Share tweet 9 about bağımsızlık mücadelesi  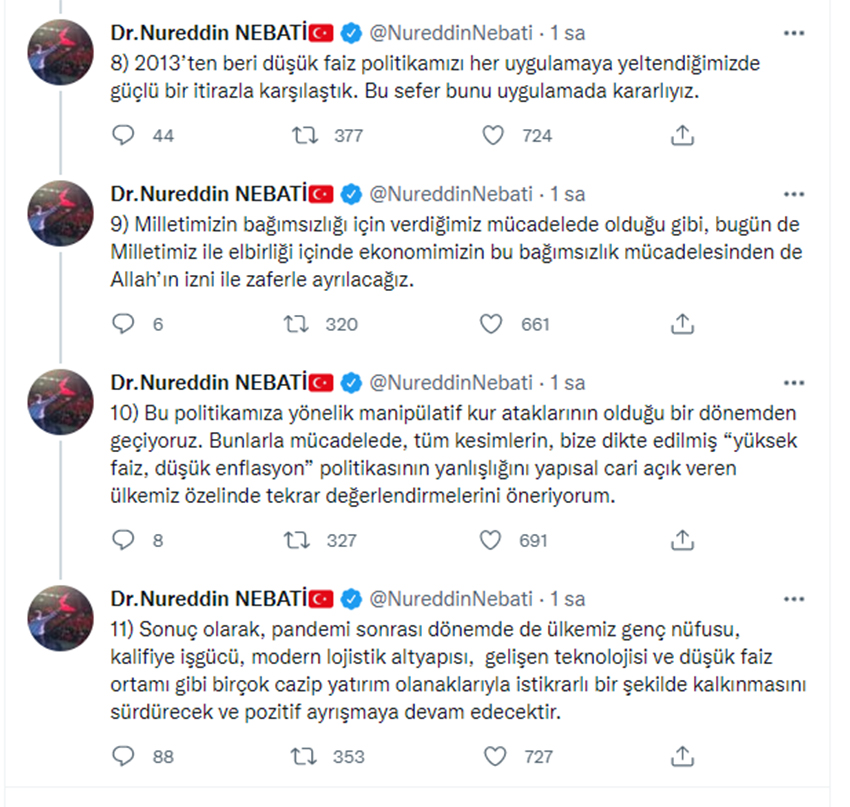(x=682, y=324)
